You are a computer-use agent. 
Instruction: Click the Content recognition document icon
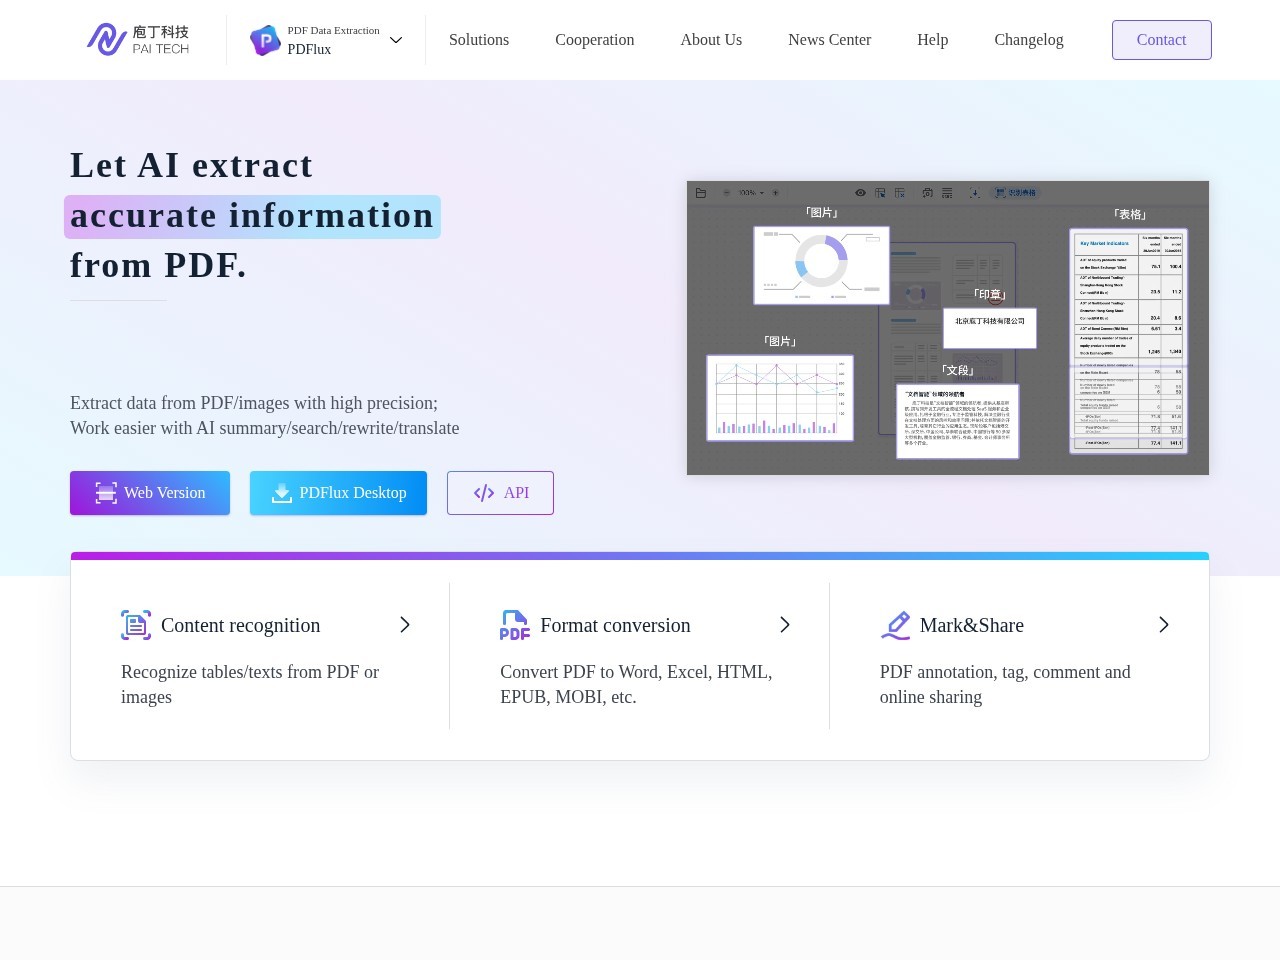click(x=136, y=625)
